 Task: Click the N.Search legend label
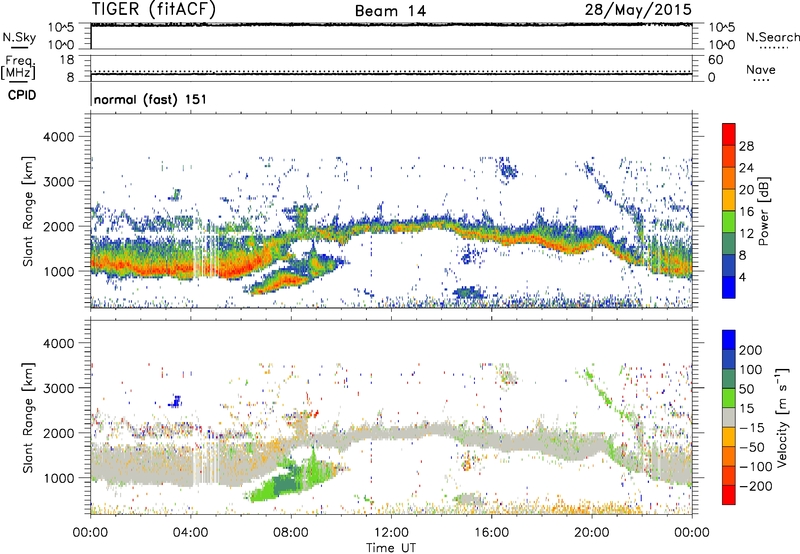pos(772,37)
